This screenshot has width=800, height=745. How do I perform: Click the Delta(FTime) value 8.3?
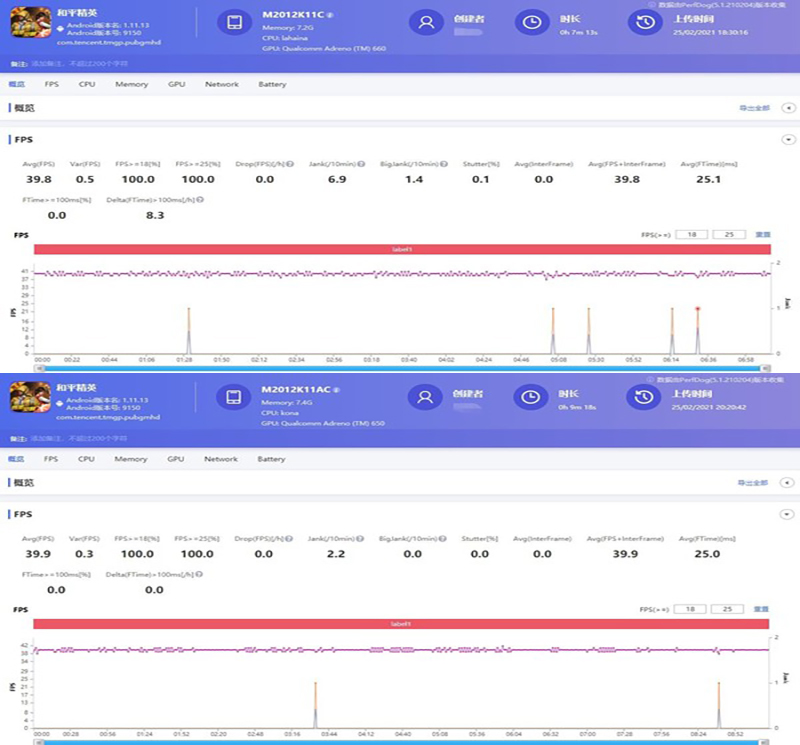tap(155, 215)
